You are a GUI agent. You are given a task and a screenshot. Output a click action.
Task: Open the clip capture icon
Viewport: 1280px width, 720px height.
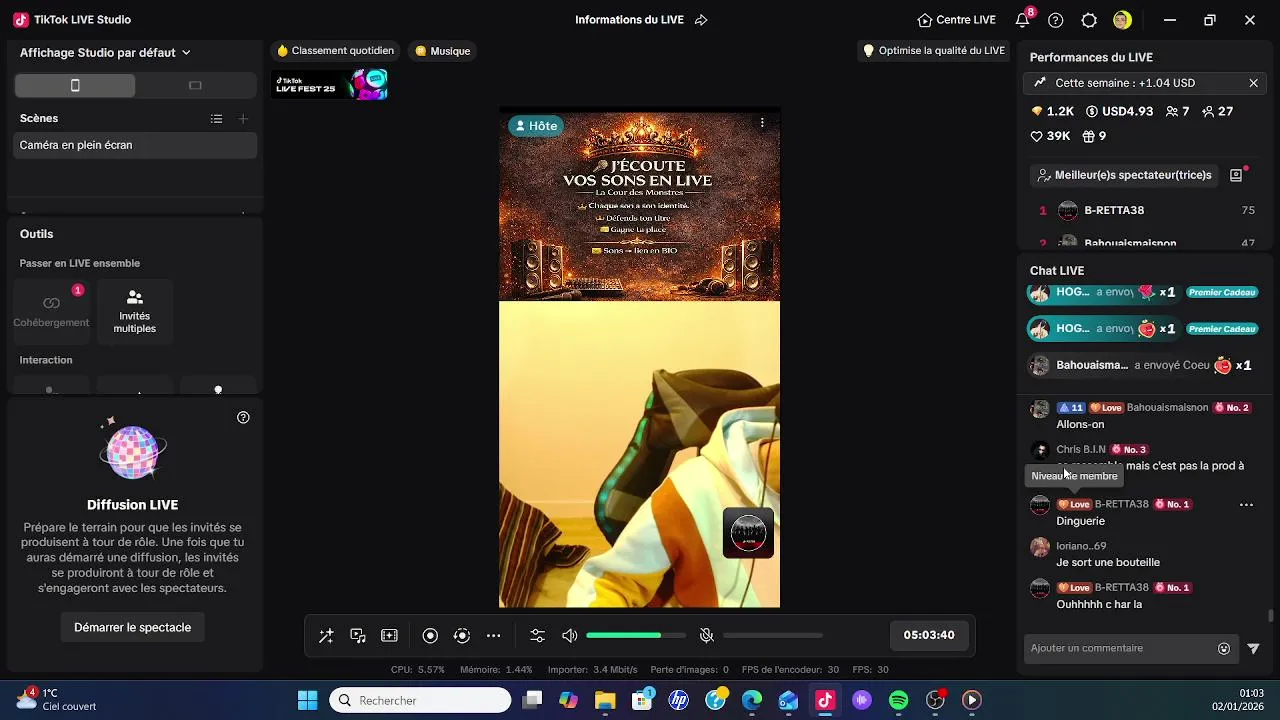[x=390, y=636]
